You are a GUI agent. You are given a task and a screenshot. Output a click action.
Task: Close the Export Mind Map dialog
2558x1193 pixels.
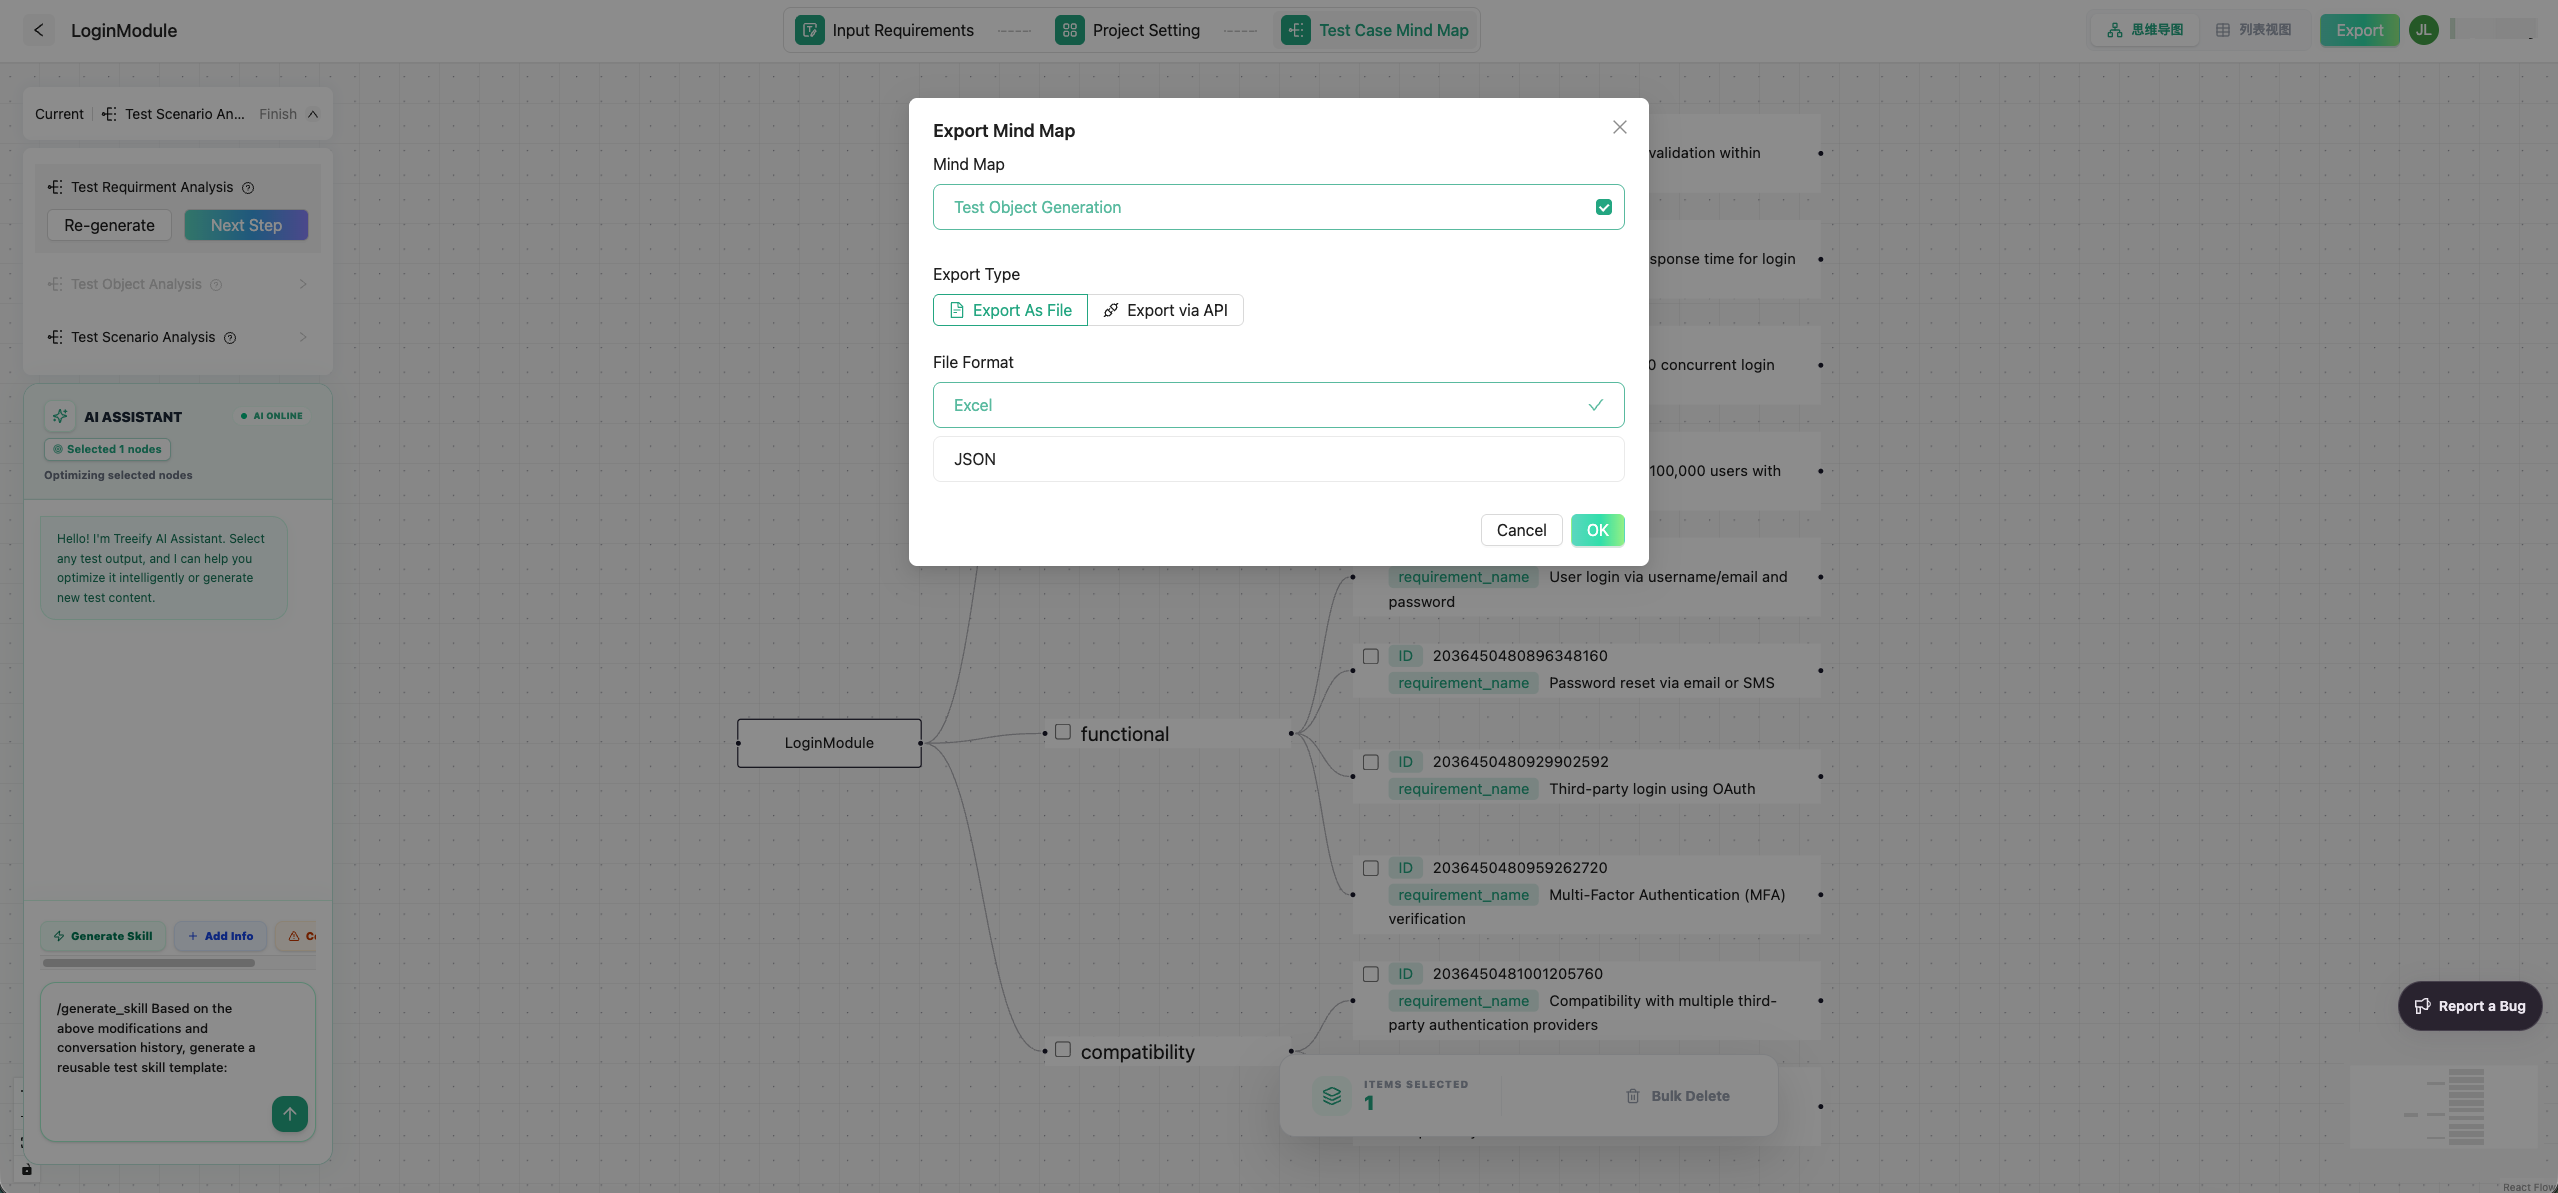[x=1619, y=127]
